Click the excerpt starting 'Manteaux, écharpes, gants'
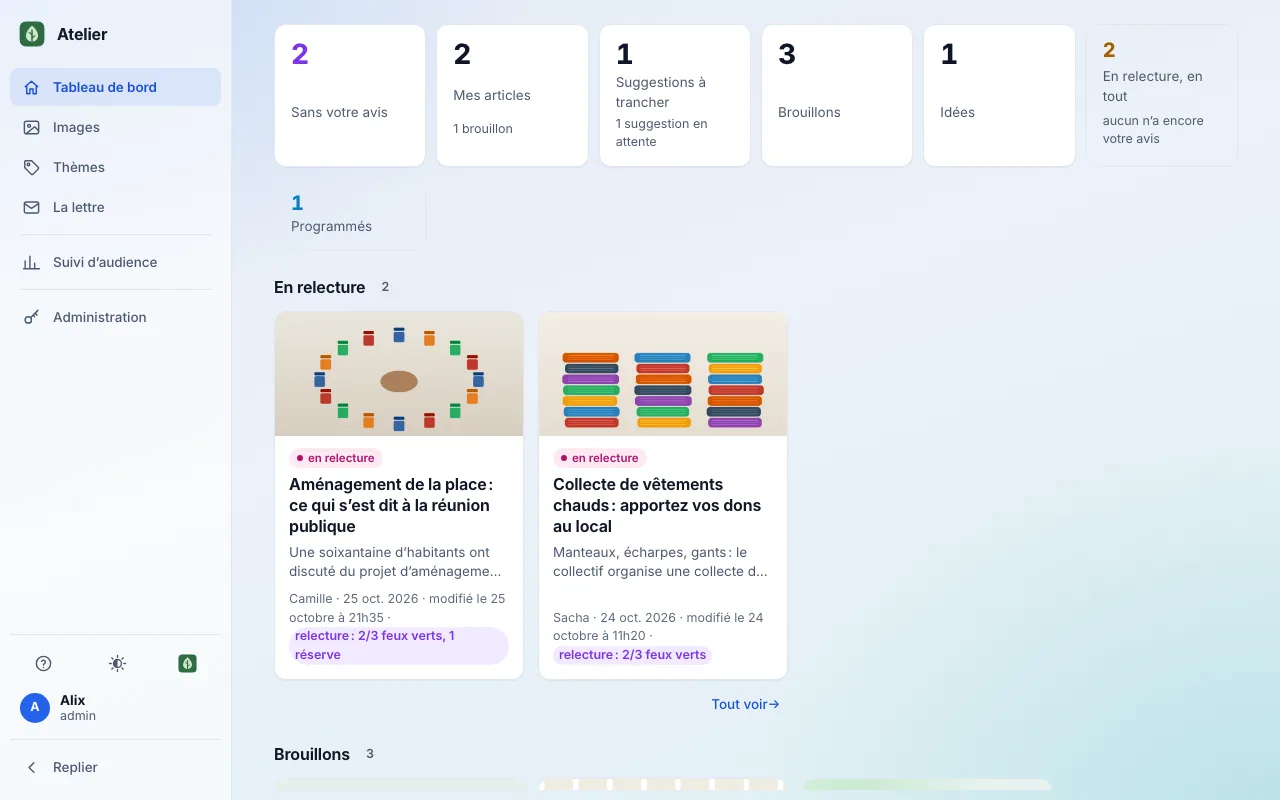The image size is (1280, 800). click(x=660, y=562)
